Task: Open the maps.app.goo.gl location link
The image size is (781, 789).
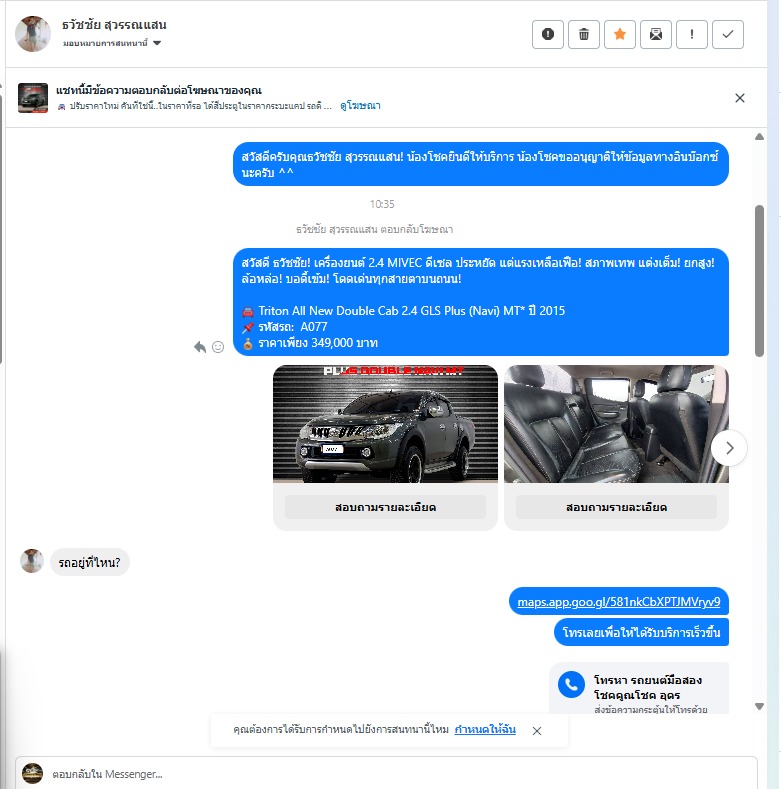Action: point(619,602)
